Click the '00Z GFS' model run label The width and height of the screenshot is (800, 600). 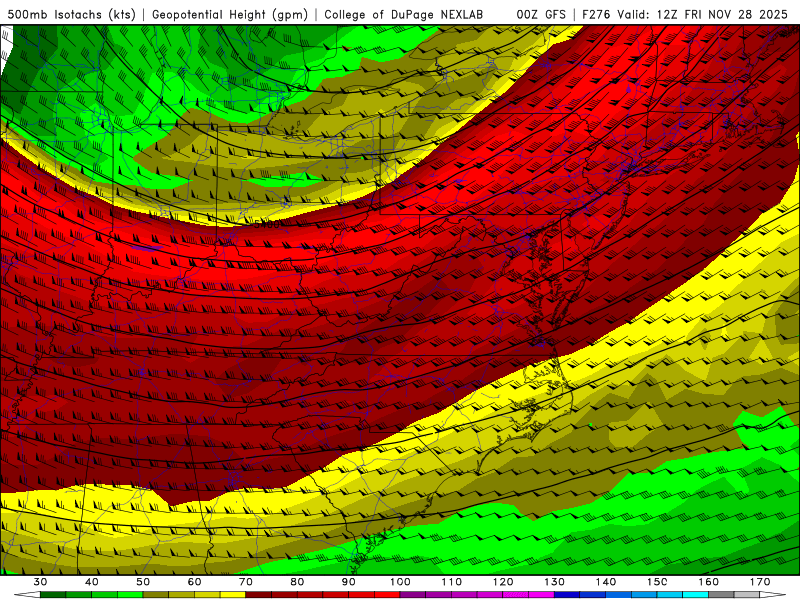541,14
